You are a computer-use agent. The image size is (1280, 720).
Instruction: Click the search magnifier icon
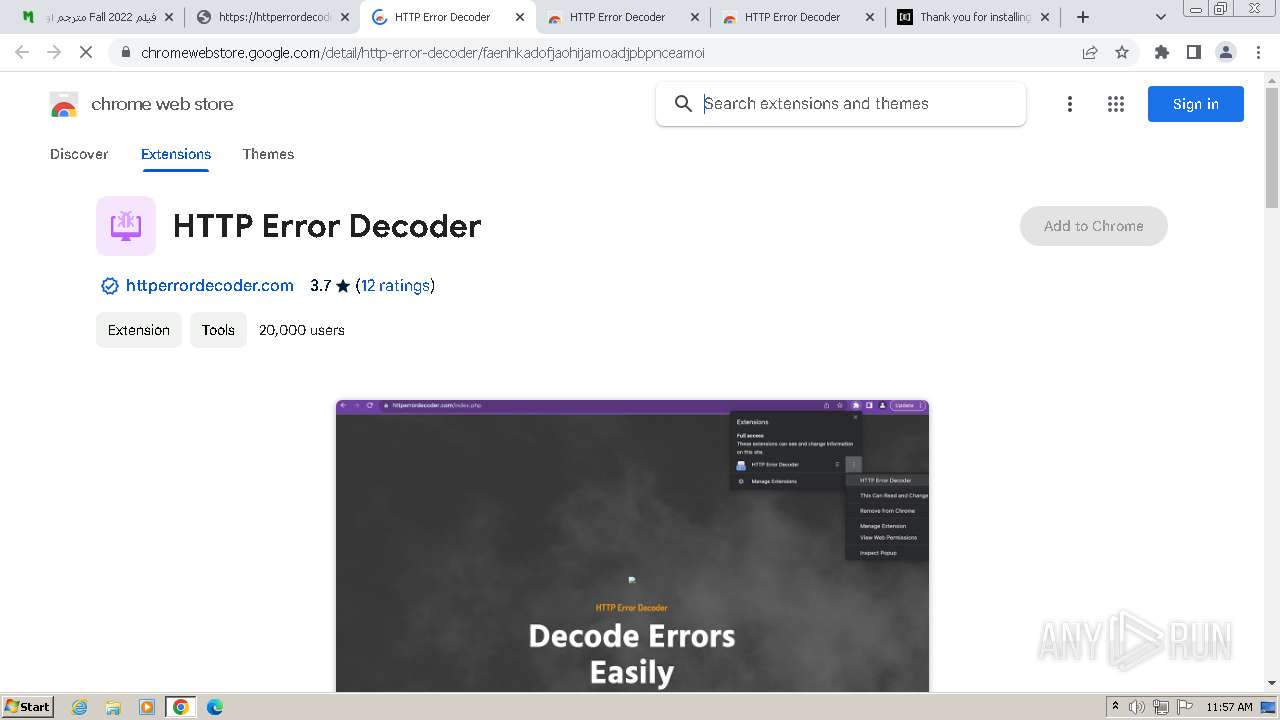684,104
